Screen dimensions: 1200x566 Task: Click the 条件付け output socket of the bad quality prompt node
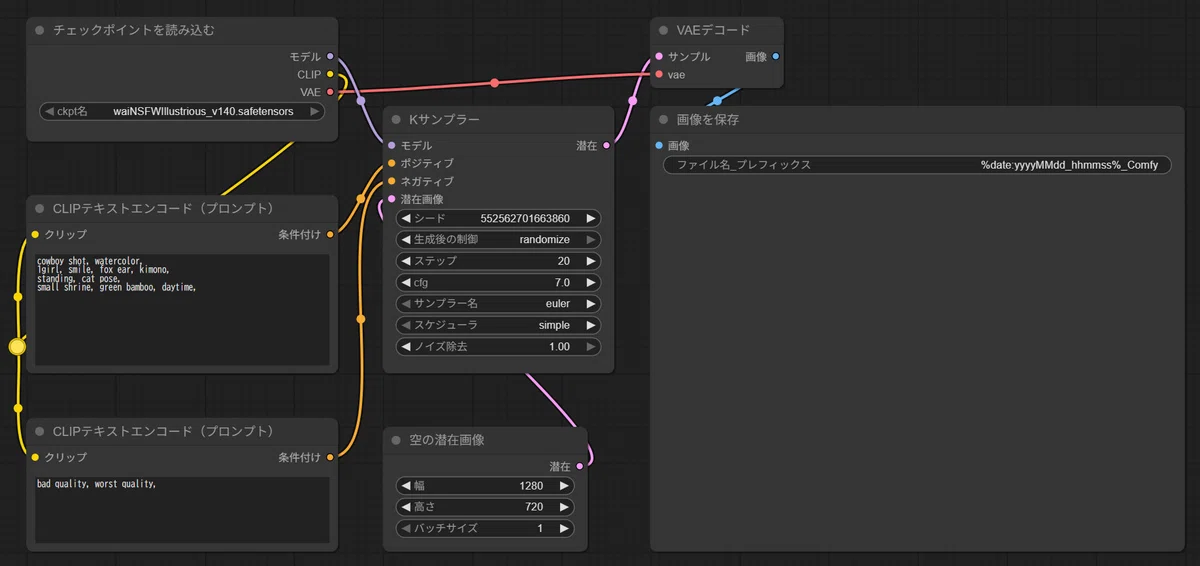coord(330,457)
